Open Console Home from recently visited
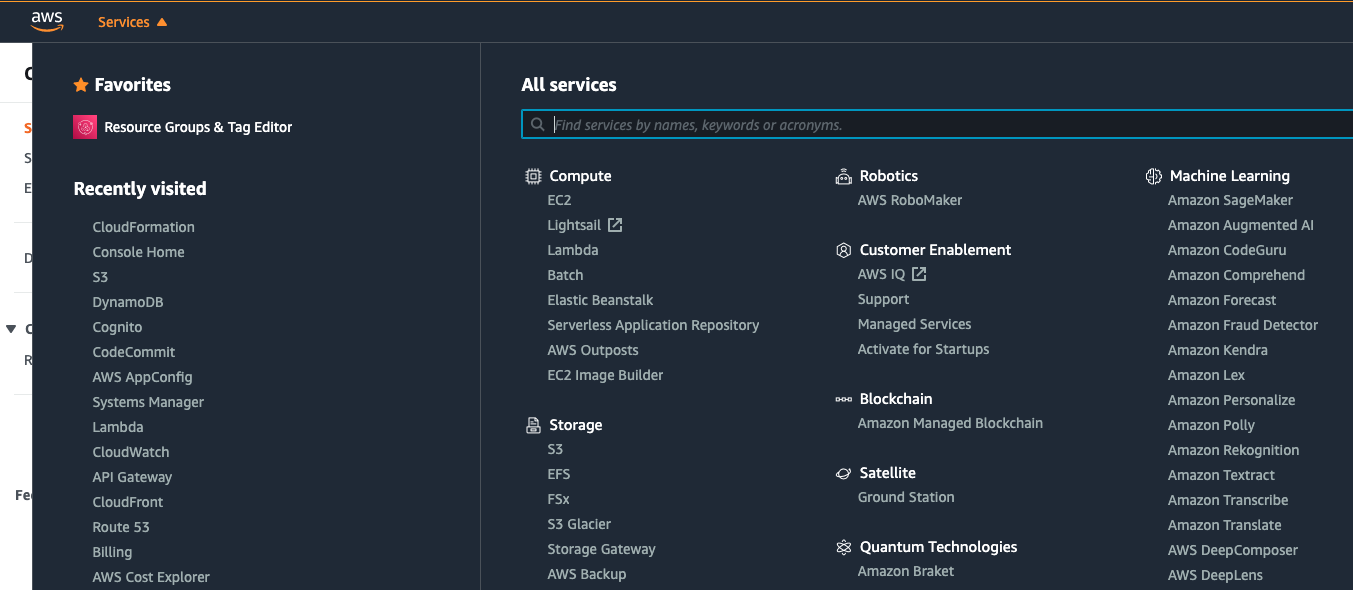1353x590 pixels. [x=138, y=252]
